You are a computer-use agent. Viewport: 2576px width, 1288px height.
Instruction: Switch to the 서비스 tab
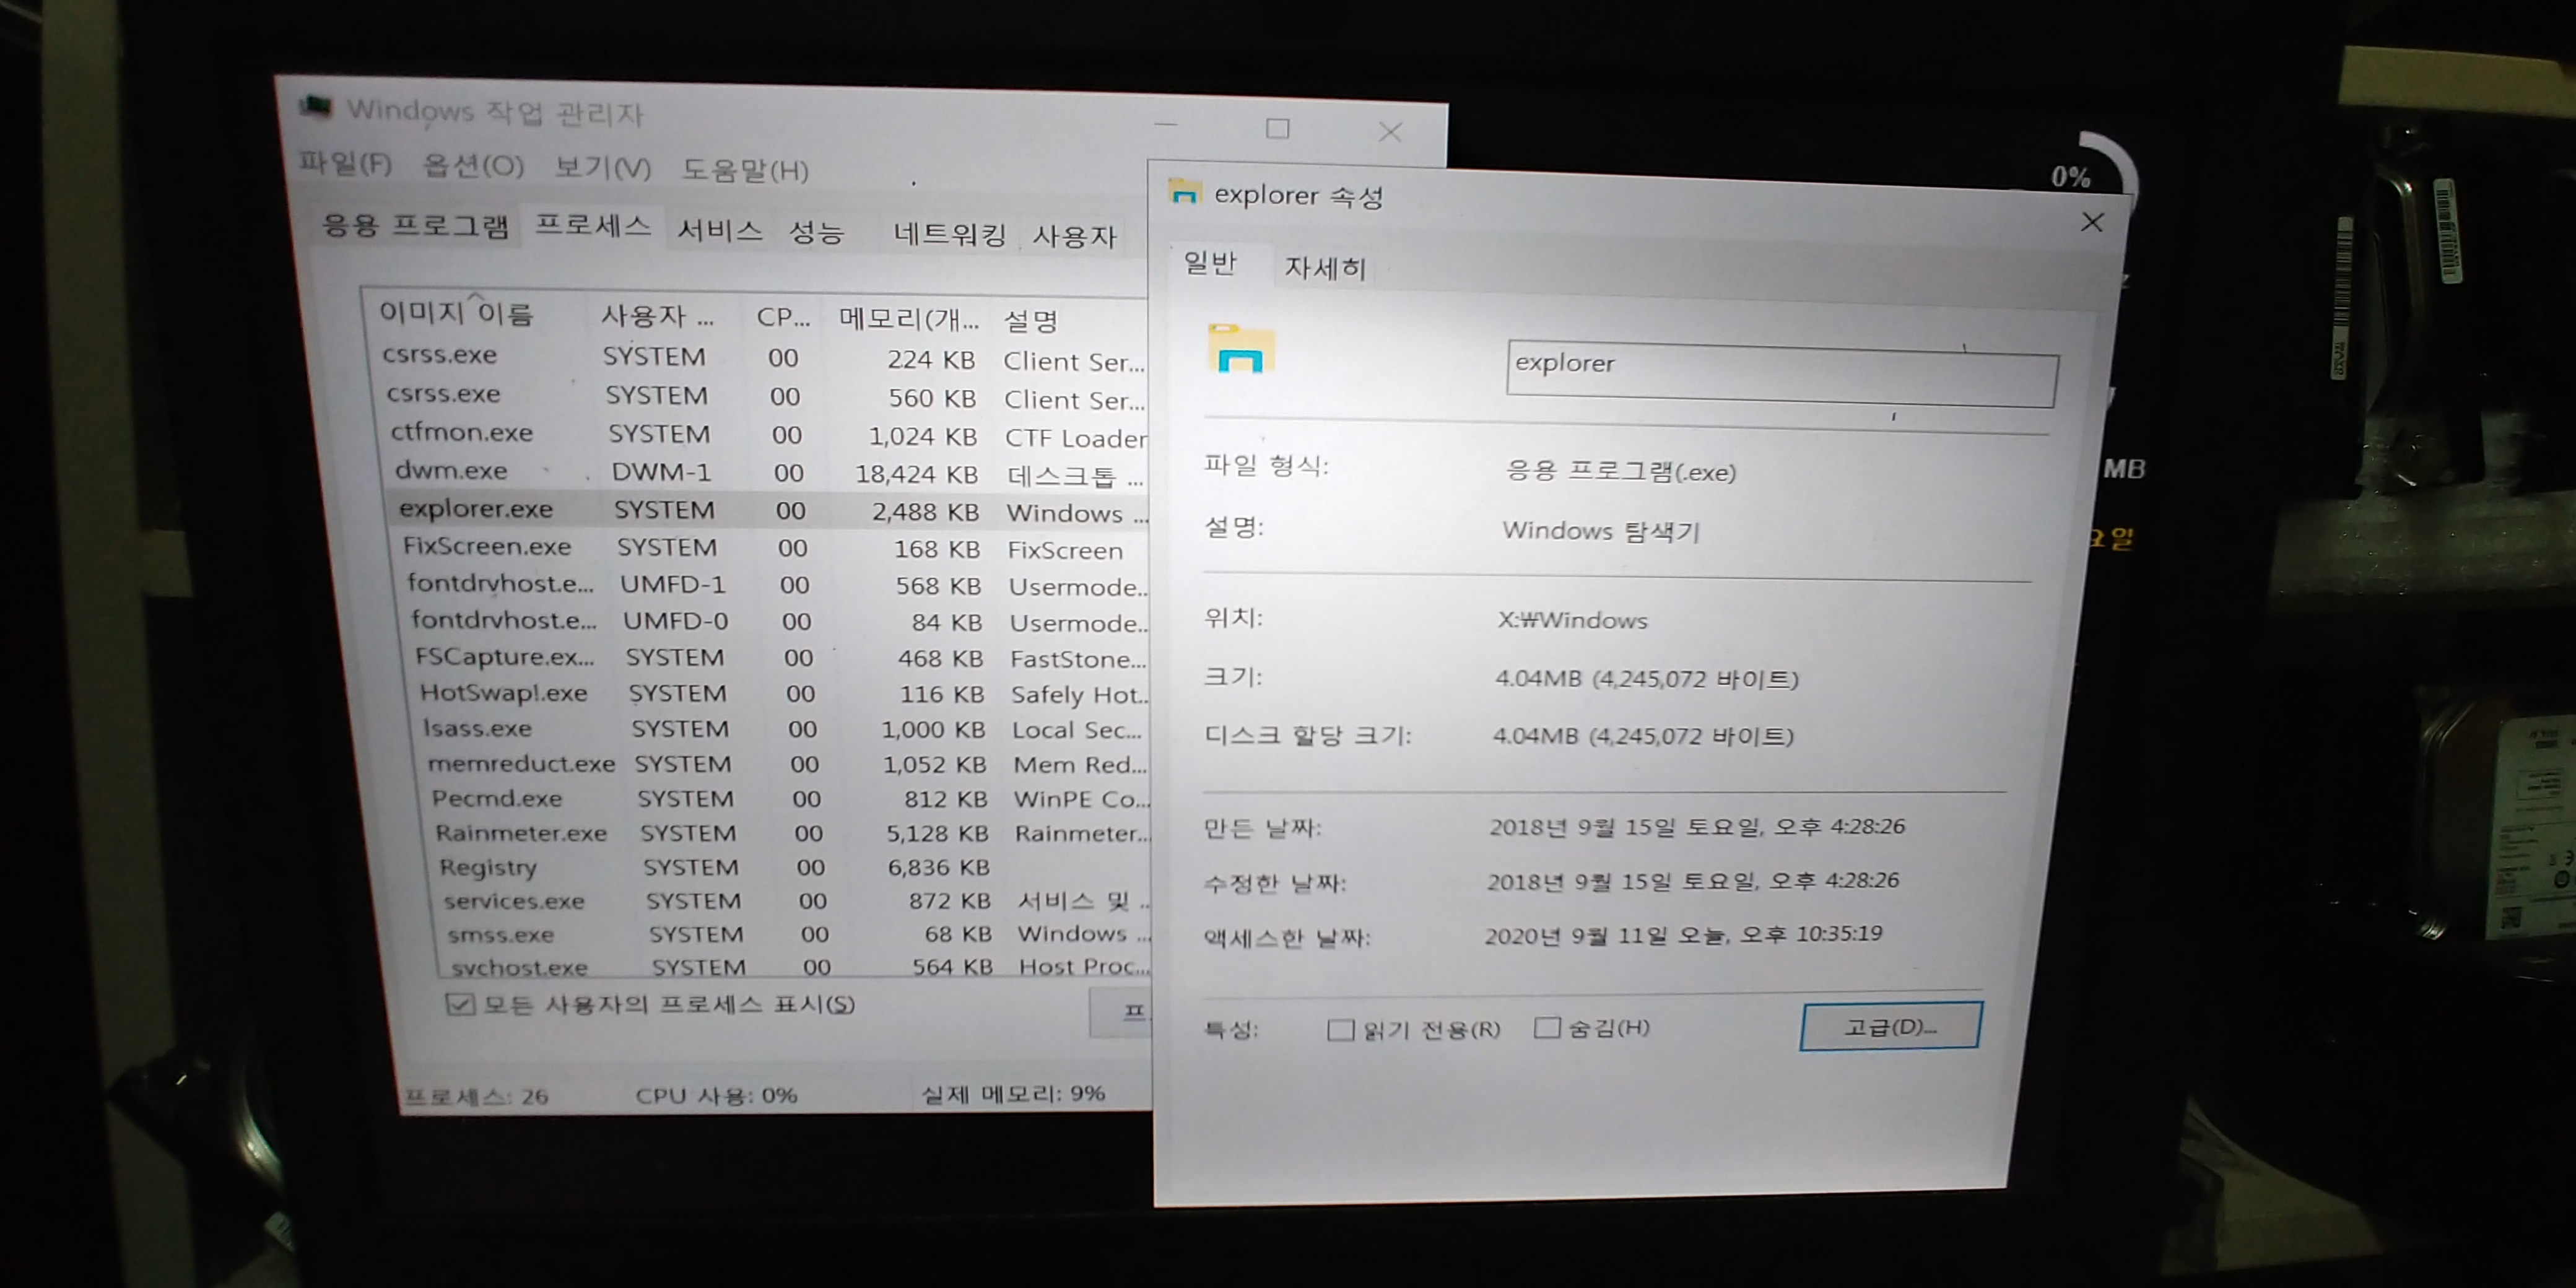click(720, 230)
